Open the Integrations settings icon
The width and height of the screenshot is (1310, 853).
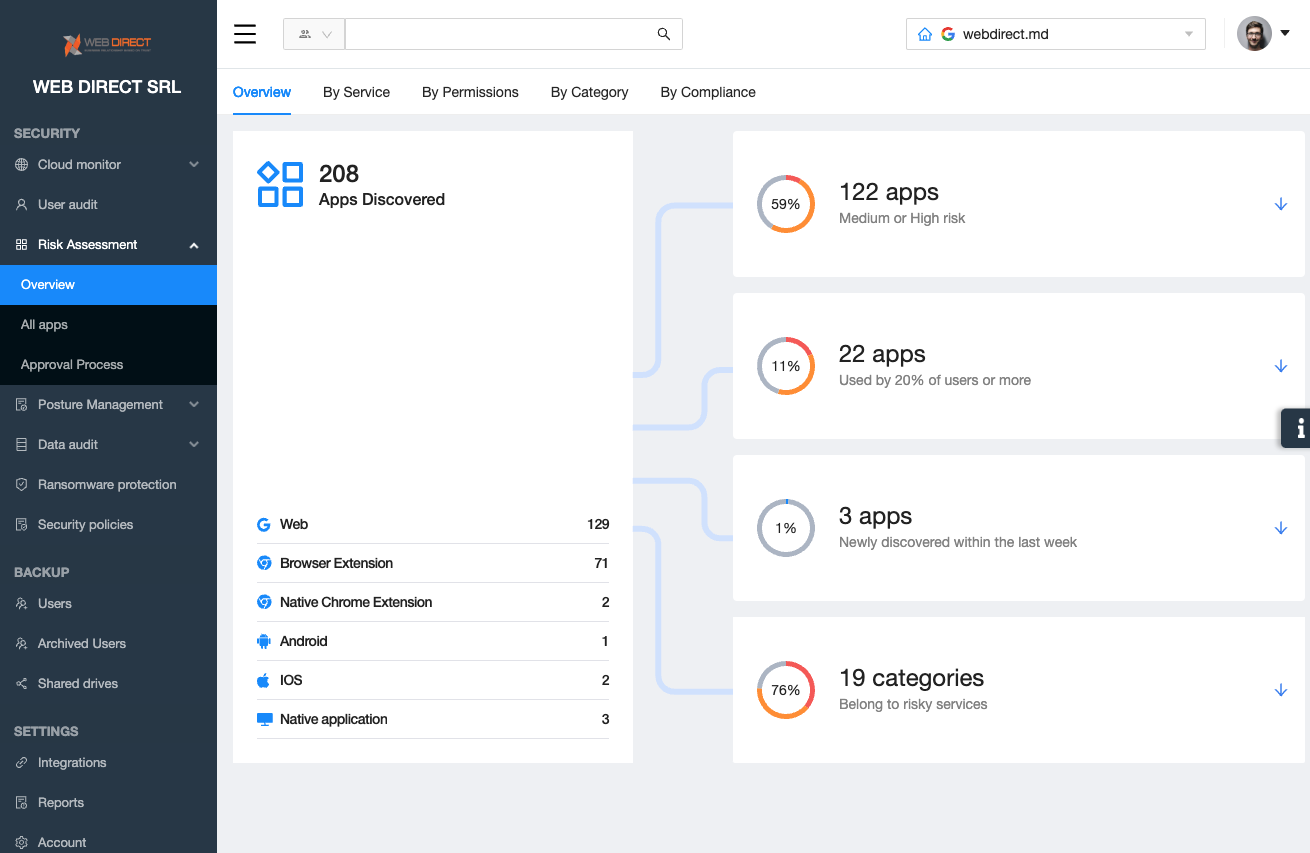click(x=22, y=762)
